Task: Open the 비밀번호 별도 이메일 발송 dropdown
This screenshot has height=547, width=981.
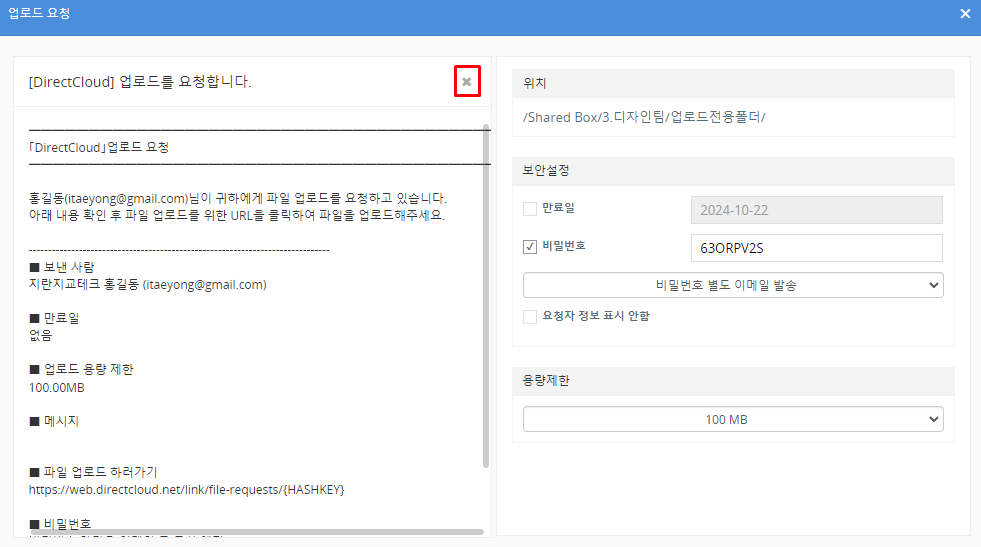Action: click(x=733, y=285)
